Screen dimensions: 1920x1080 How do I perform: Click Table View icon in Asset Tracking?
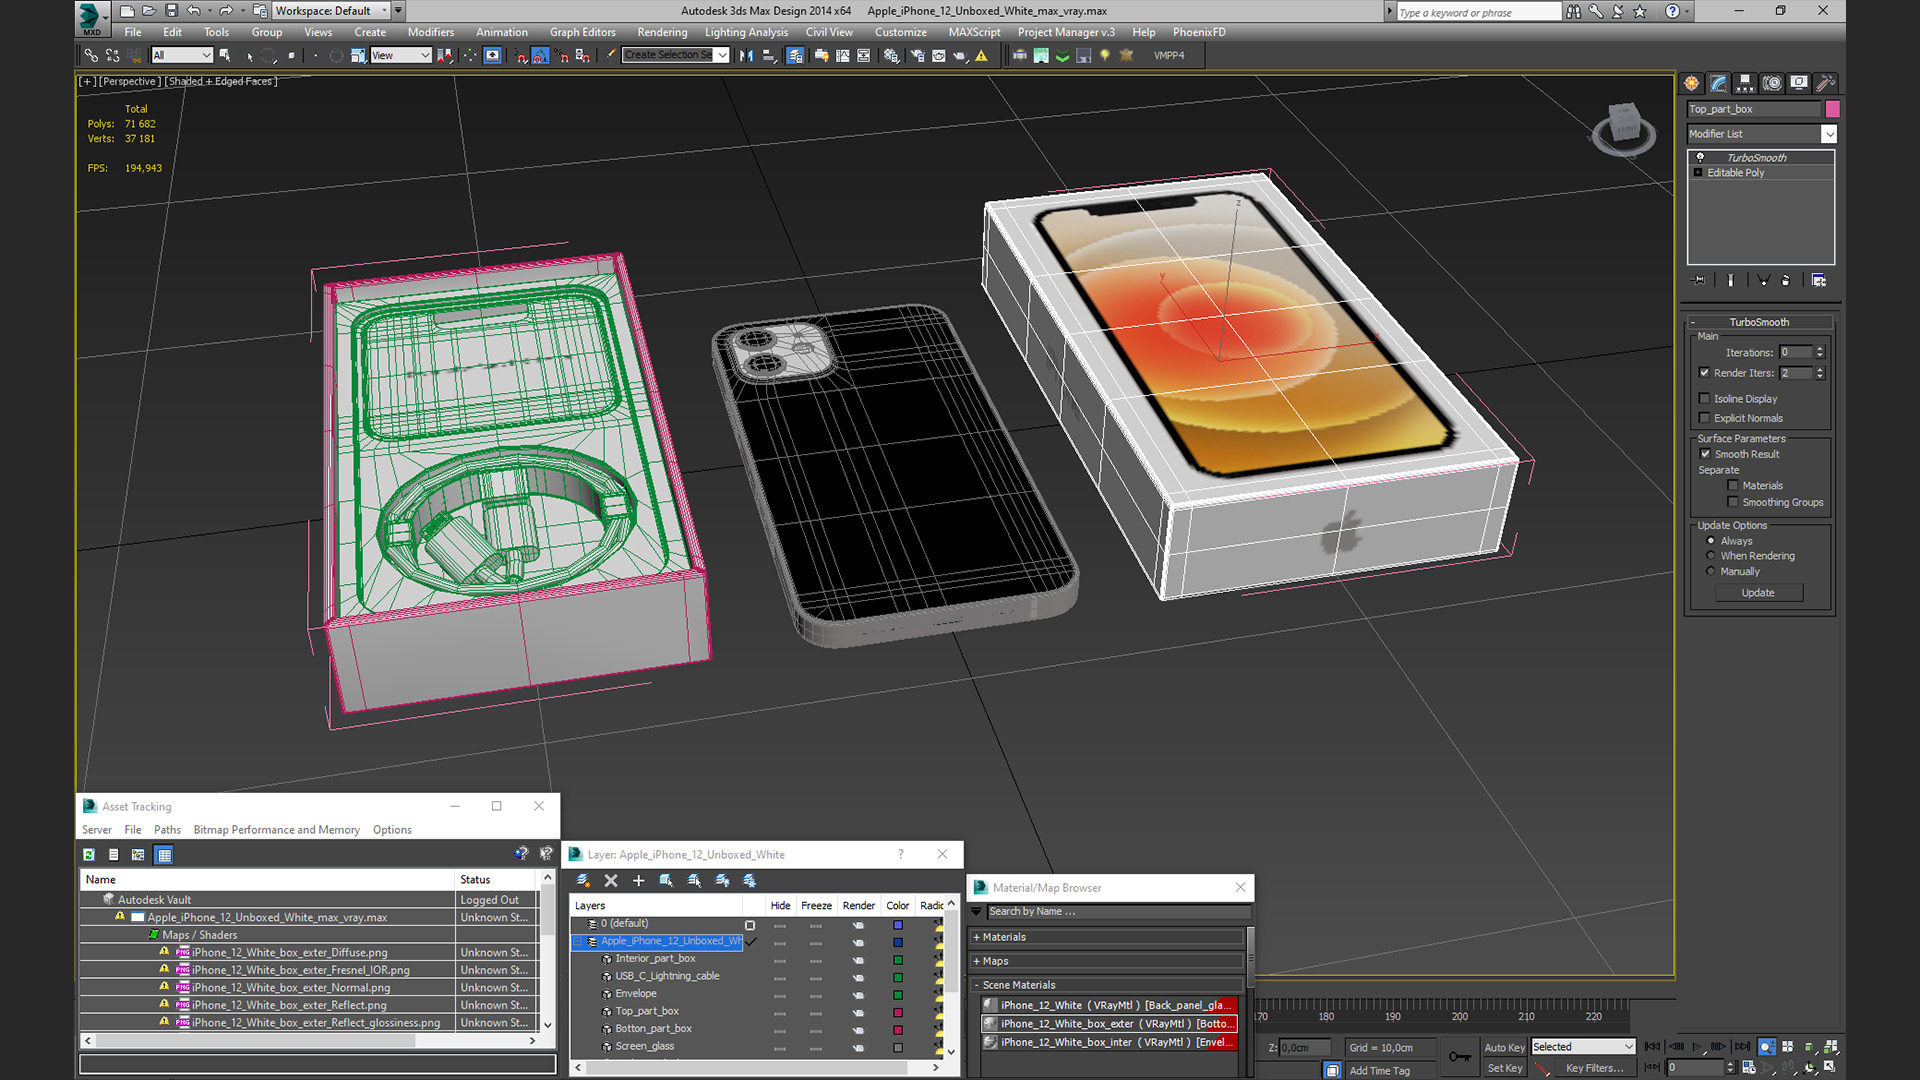(164, 855)
